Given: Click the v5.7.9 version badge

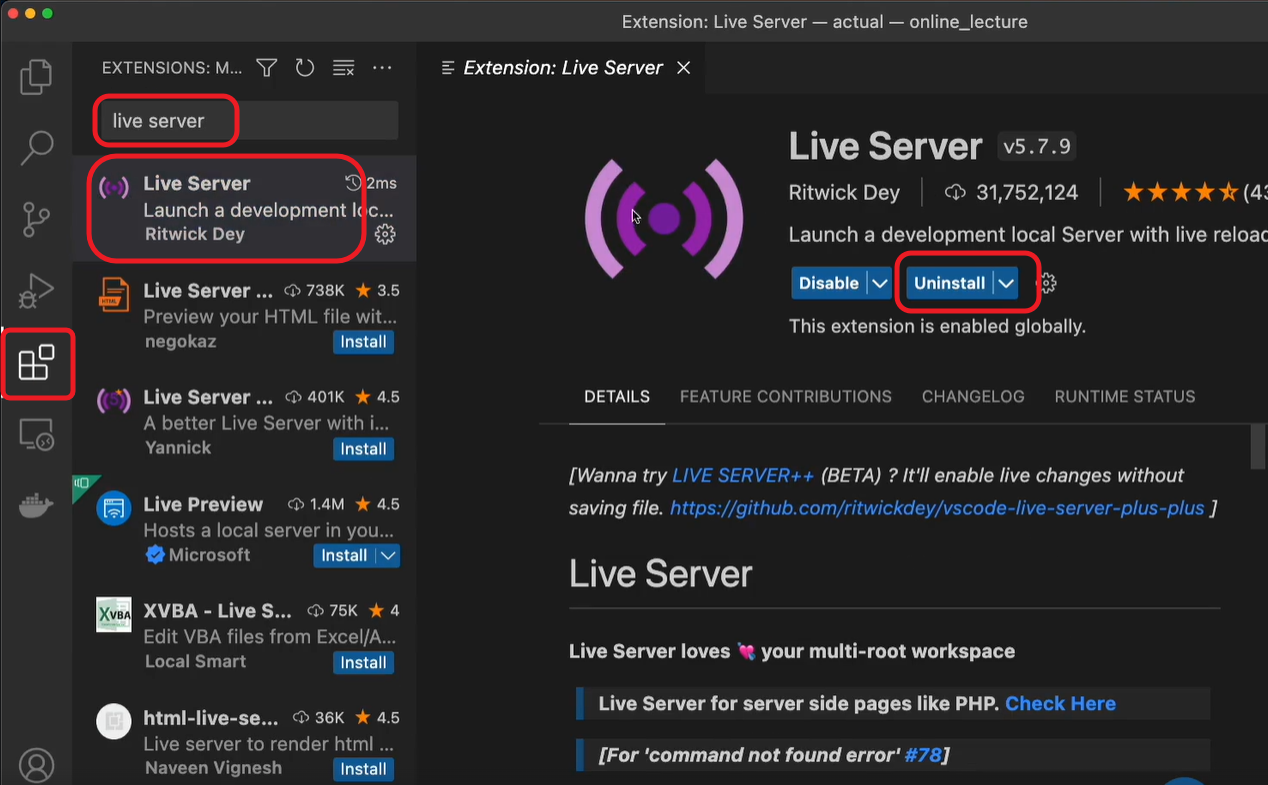Looking at the screenshot, I should pos(1036,146).
